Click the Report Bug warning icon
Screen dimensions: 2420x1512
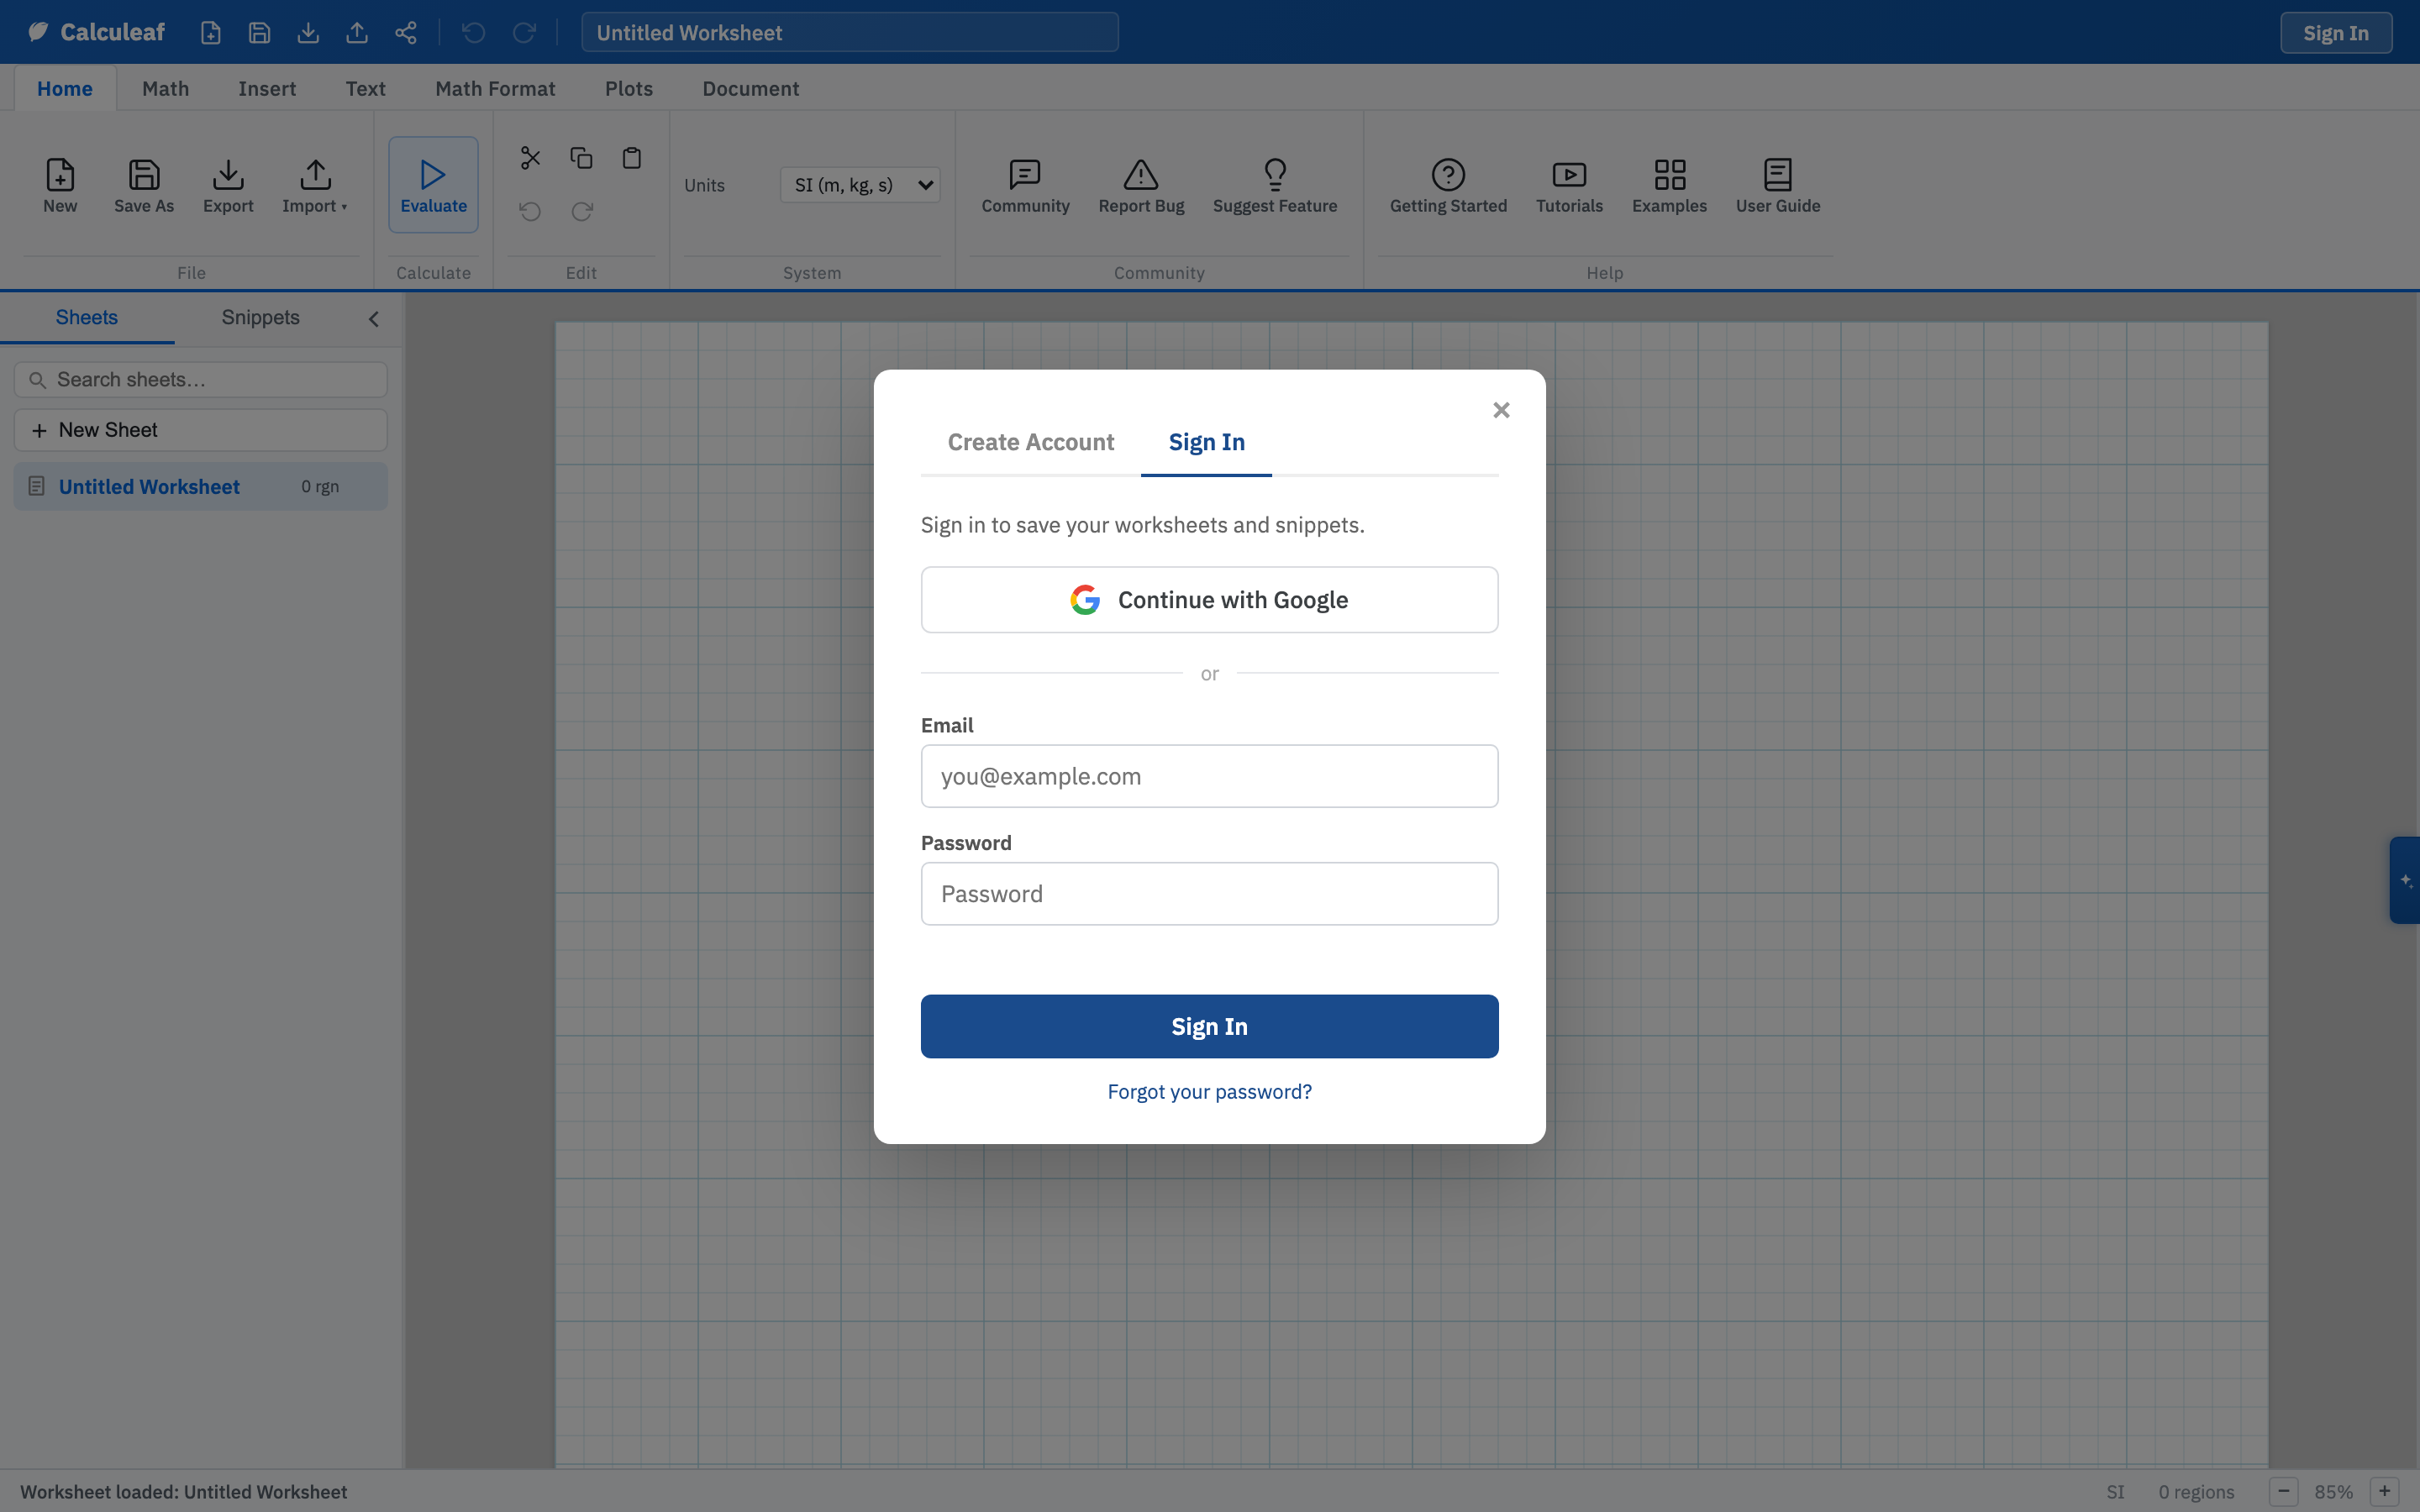1141,185
